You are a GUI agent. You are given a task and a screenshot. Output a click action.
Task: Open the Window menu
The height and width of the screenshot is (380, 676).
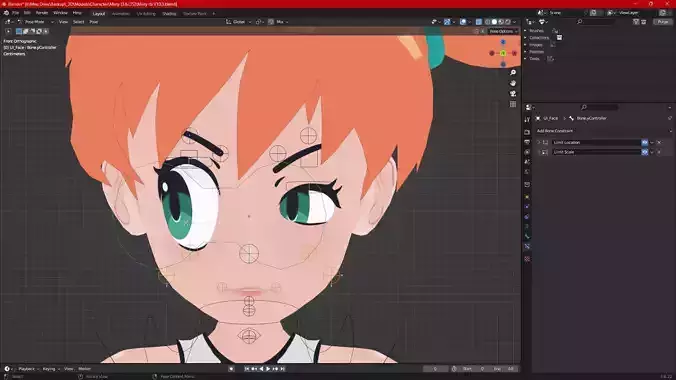pyautogui.click(x=60, y=13)
